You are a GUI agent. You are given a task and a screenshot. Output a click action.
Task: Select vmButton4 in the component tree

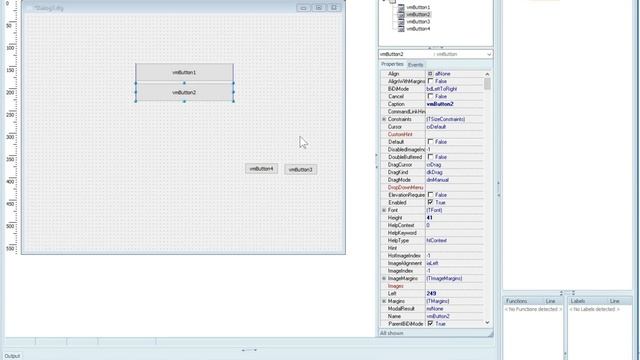[x=418, y=29]
